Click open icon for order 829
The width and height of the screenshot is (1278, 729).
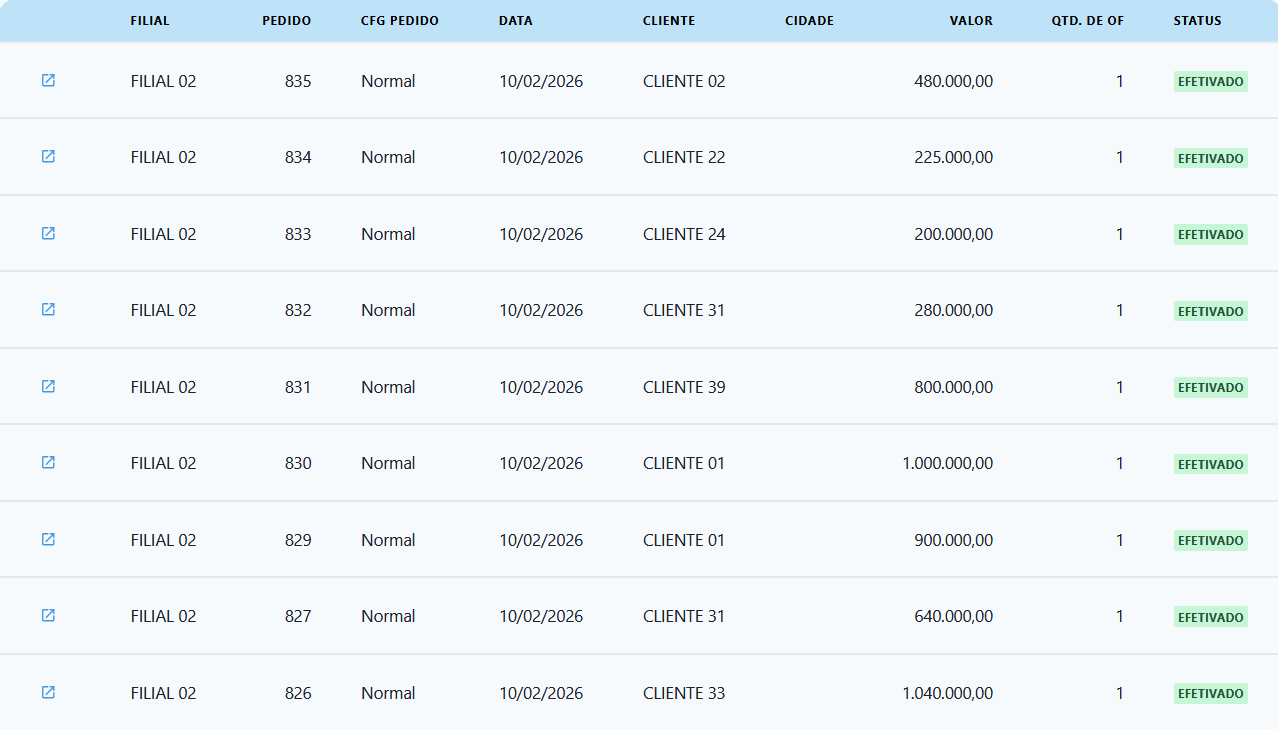pos(48,539)
